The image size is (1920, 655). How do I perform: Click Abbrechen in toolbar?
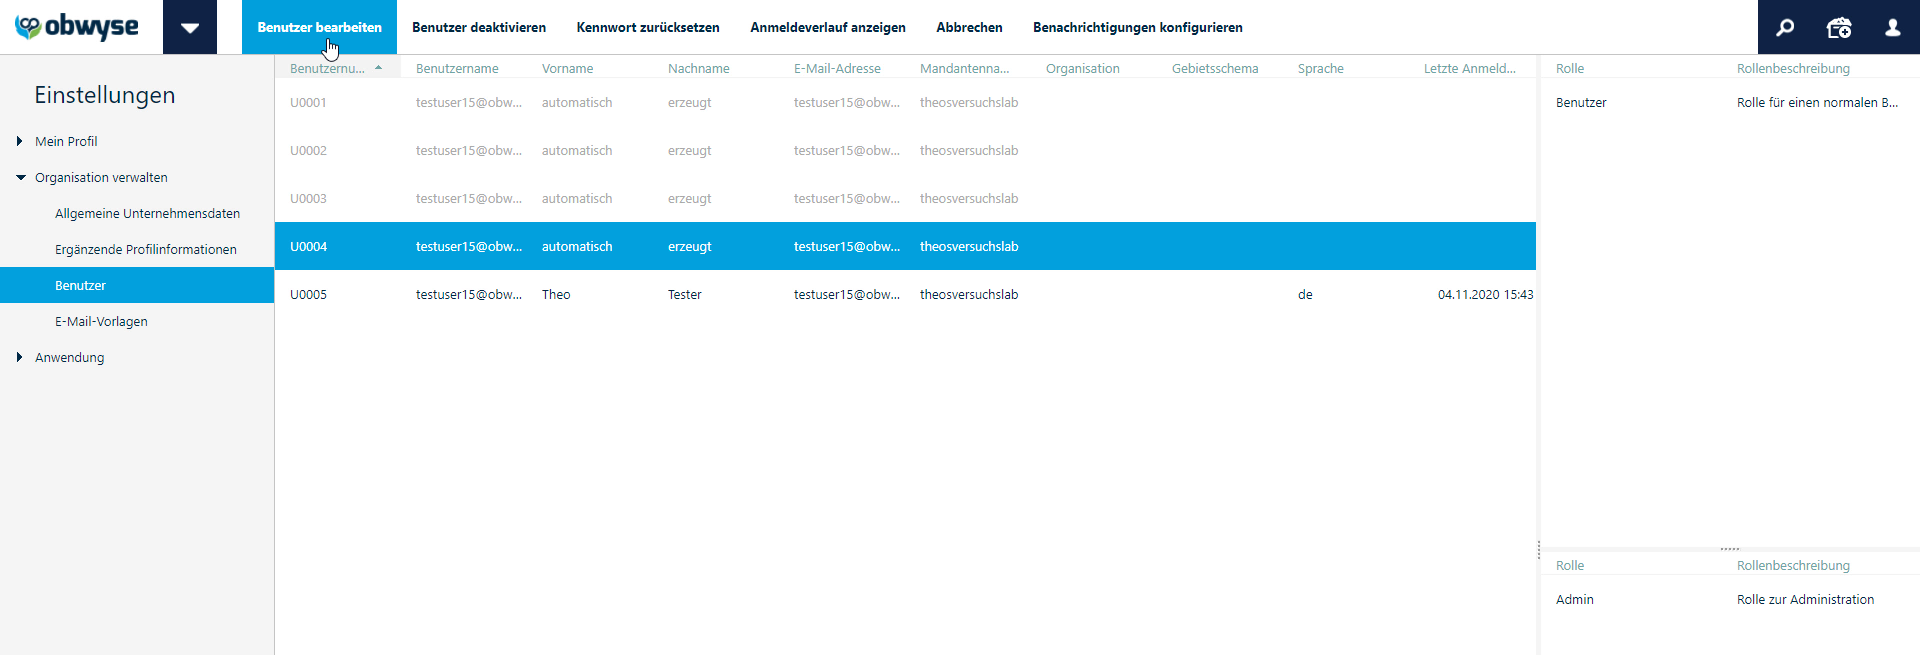[x=969, y=27]
